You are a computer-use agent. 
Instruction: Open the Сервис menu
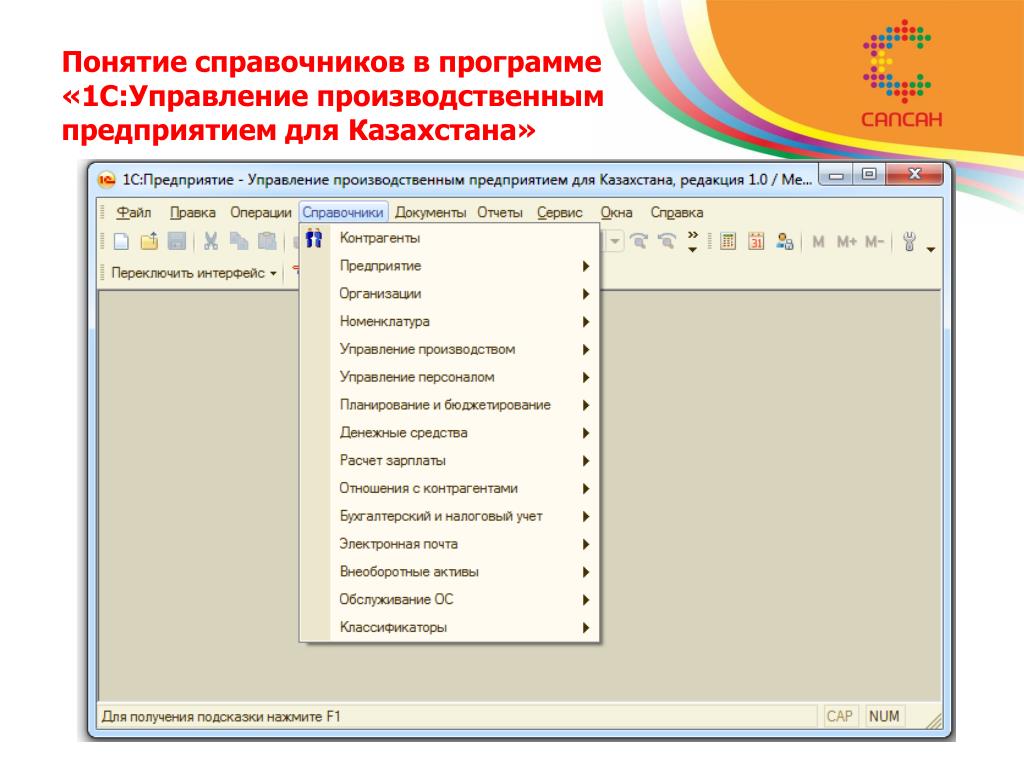[x=560, y=213]
